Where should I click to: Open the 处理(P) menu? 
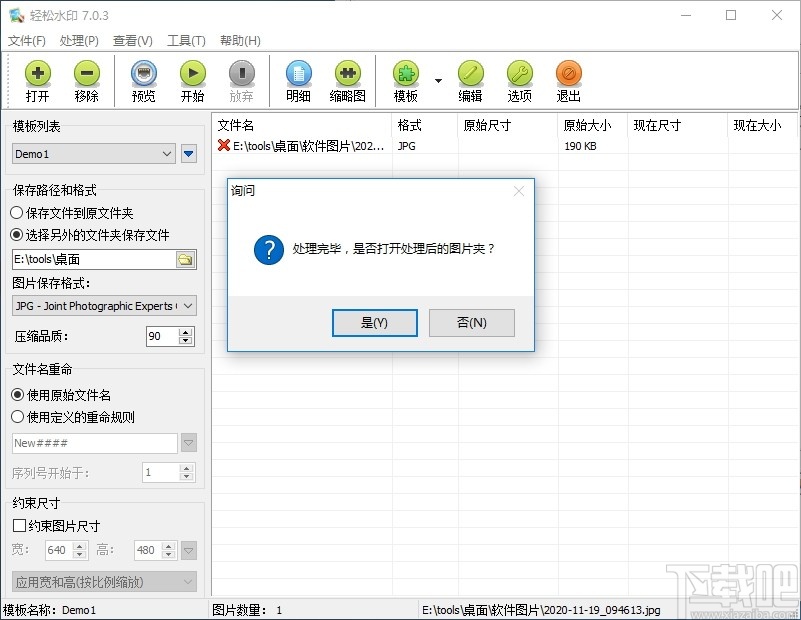(x=77, y=41)
